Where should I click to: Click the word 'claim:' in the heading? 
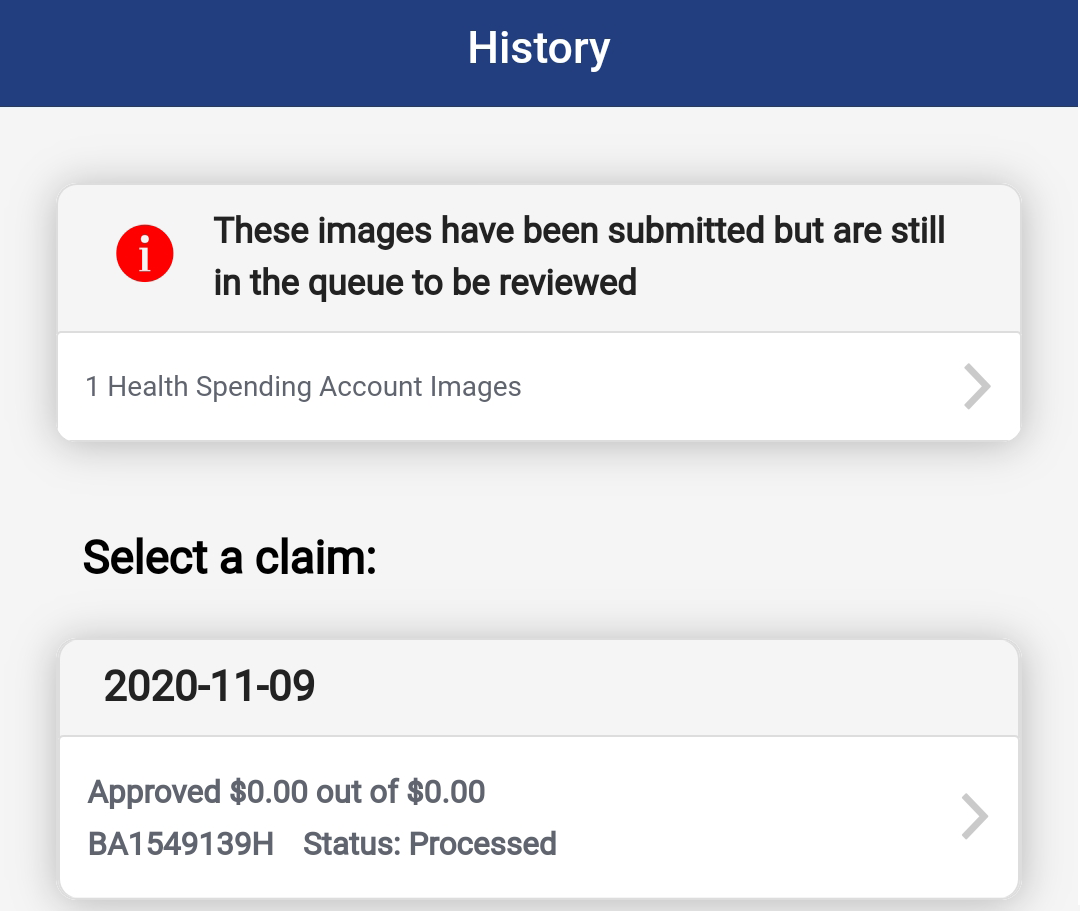coord(315,557)
